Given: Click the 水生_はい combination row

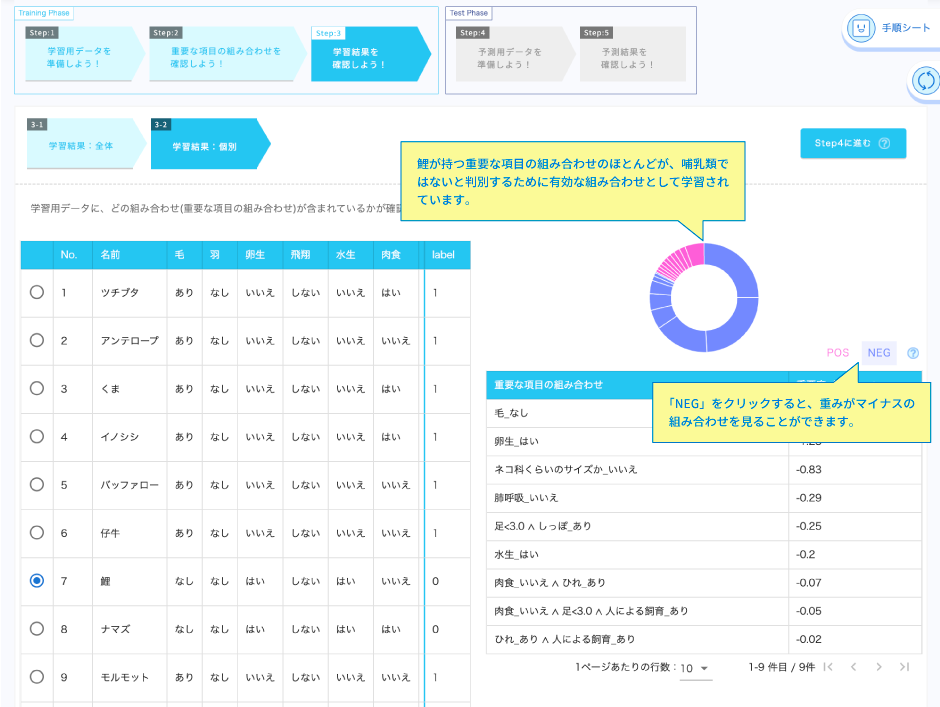Looking at the screenshot, I should (x=704, y=555).
